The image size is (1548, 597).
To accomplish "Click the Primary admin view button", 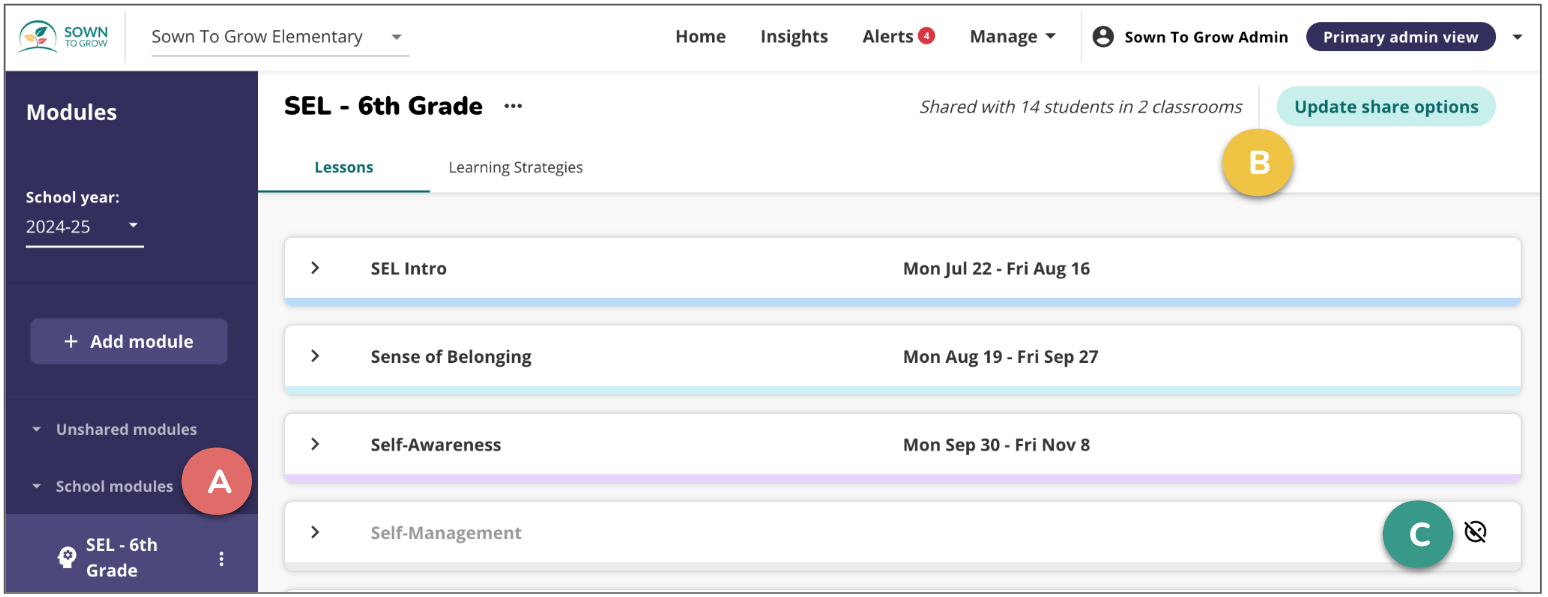I will pos(1400,37).
